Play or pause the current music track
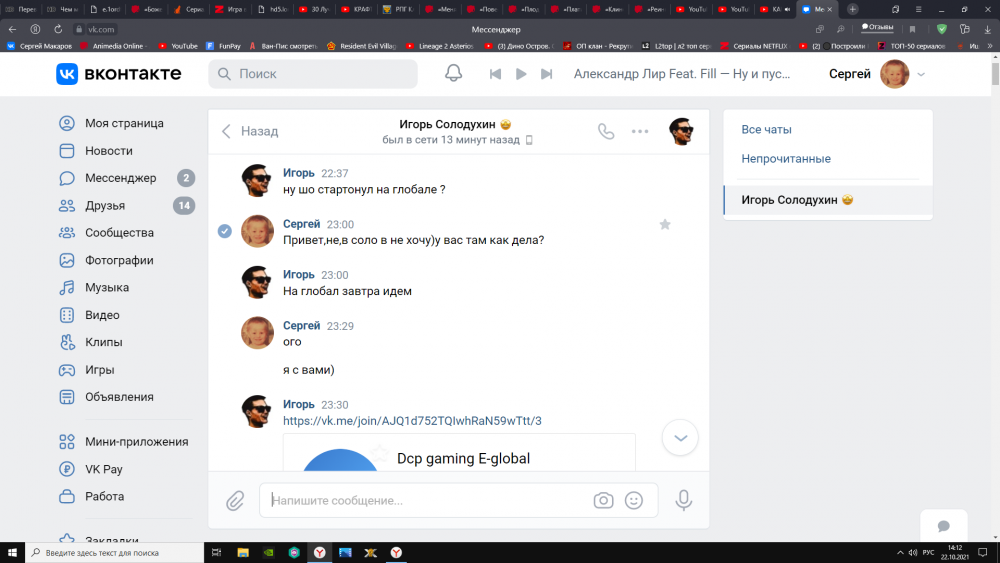The image size is (1000, 563). [x=520, y=74]
